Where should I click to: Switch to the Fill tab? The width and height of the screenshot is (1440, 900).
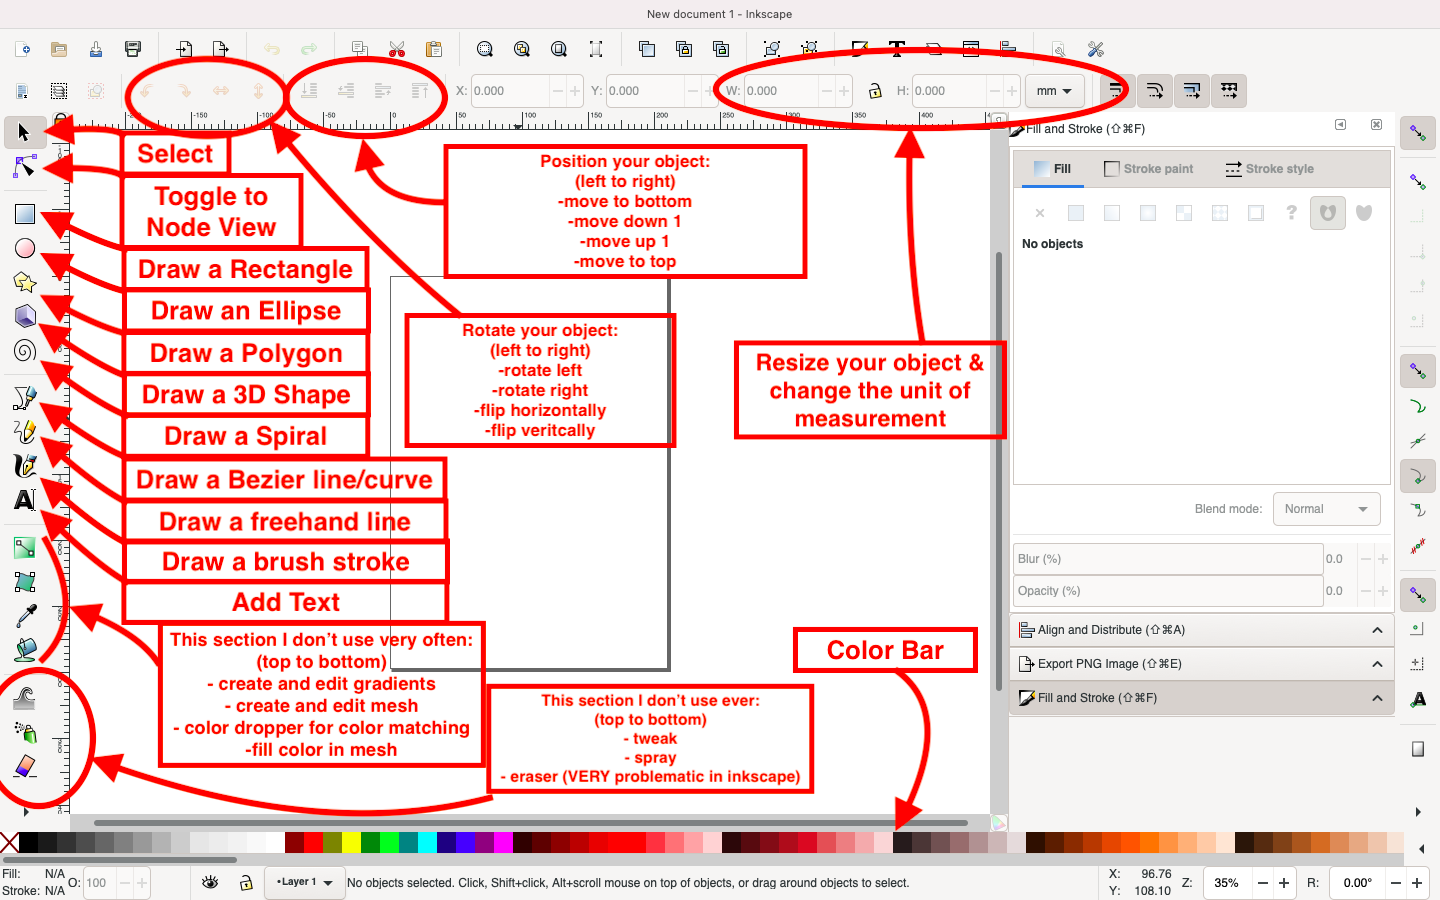1053,169
